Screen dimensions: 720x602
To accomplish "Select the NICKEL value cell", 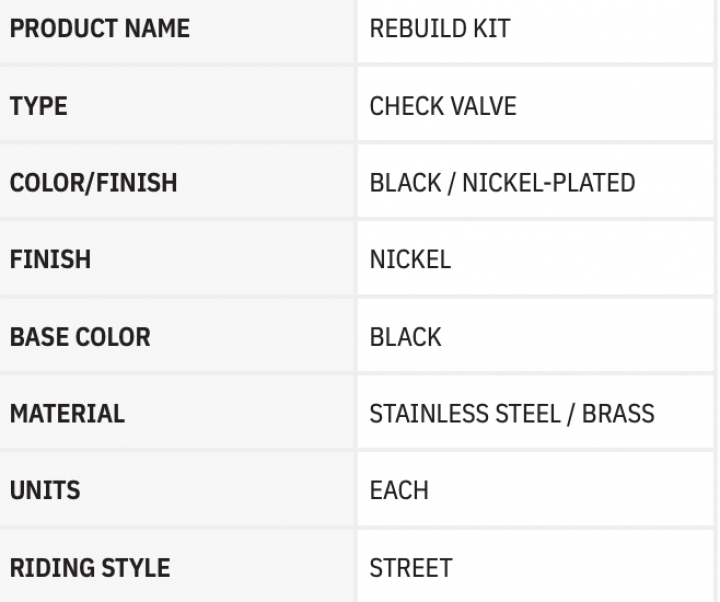I will tap(410, 260).
